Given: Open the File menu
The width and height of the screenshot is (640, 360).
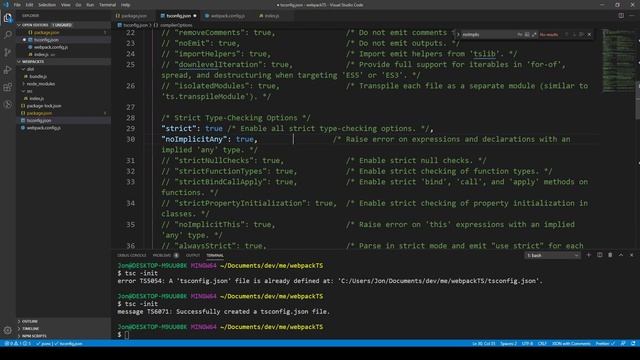Looking at the screenshot, I should pyautogui.click(x=17, y=5).
